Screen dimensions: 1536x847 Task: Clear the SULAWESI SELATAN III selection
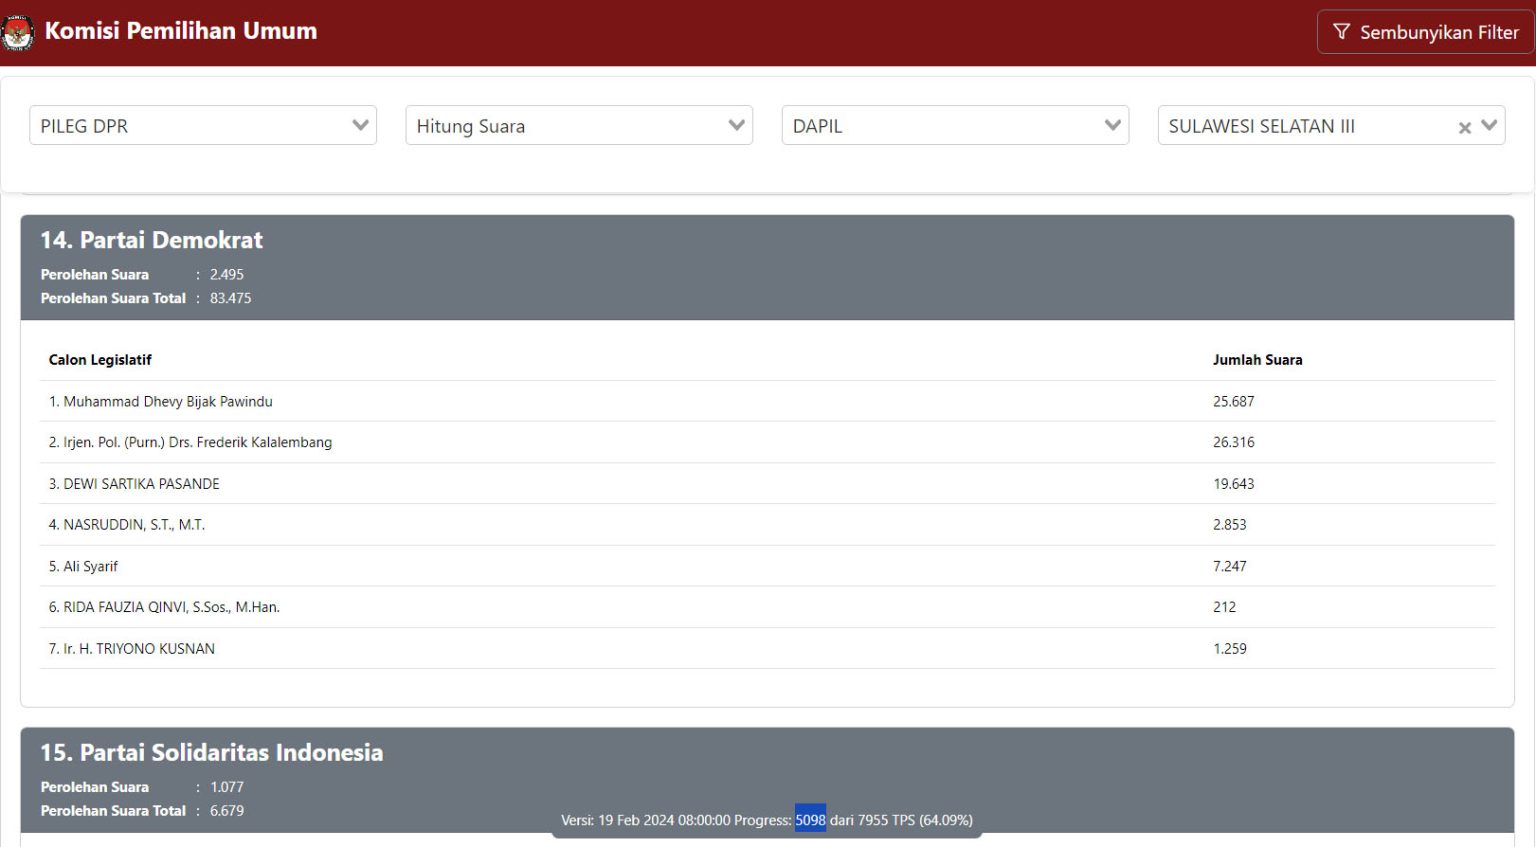(x=1465, y=128)
